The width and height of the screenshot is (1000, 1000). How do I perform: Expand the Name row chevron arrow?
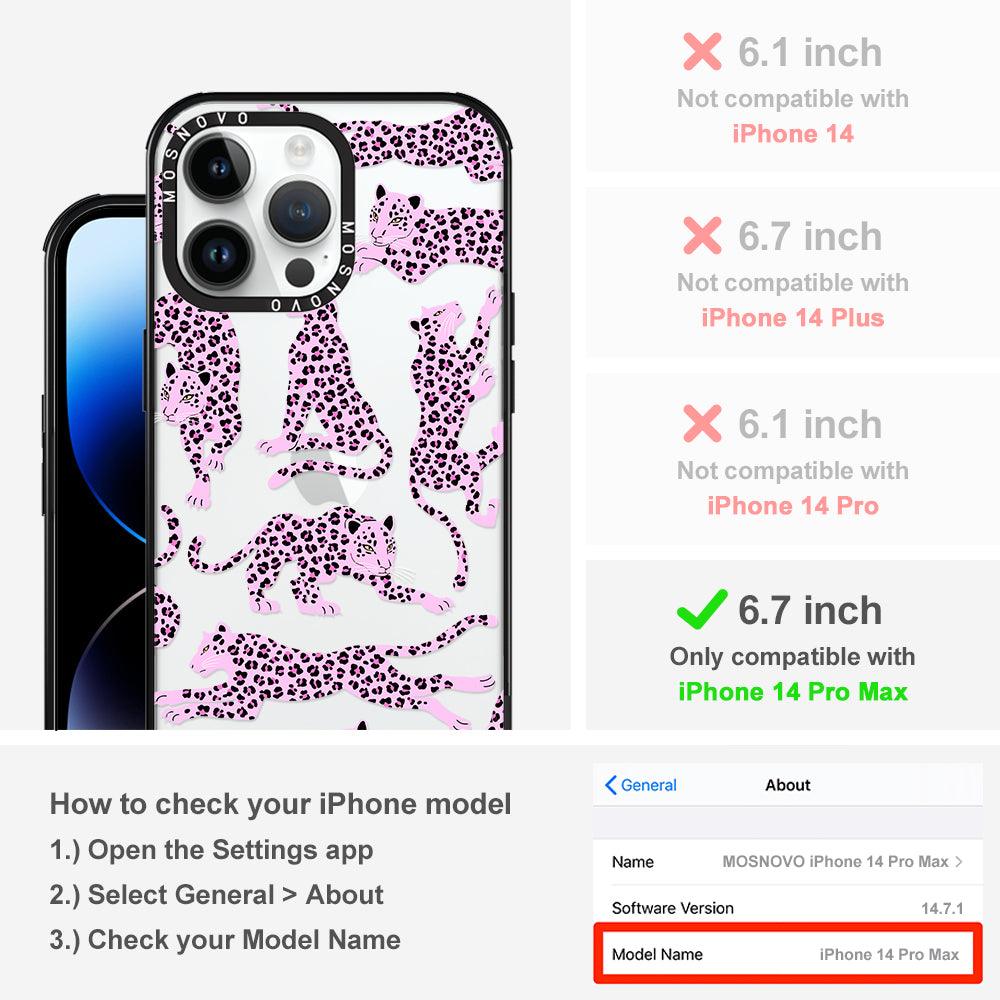[959, 862]
